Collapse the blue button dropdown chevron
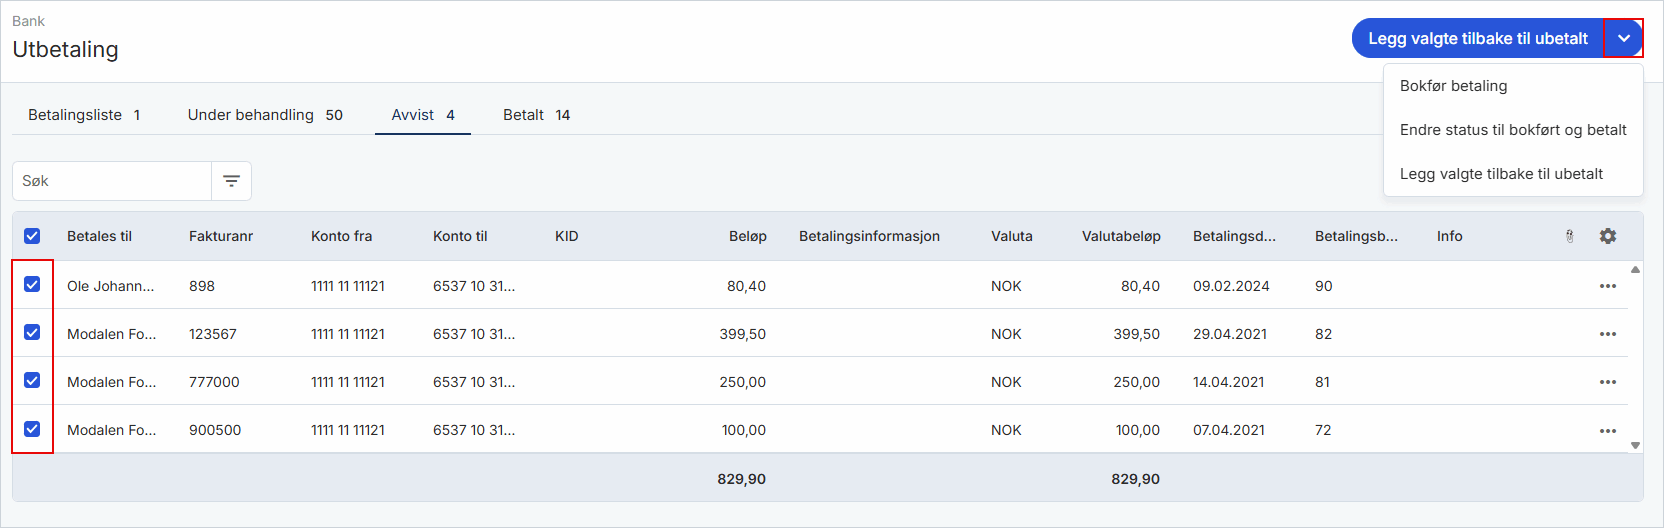 [x=1624, y=38]
